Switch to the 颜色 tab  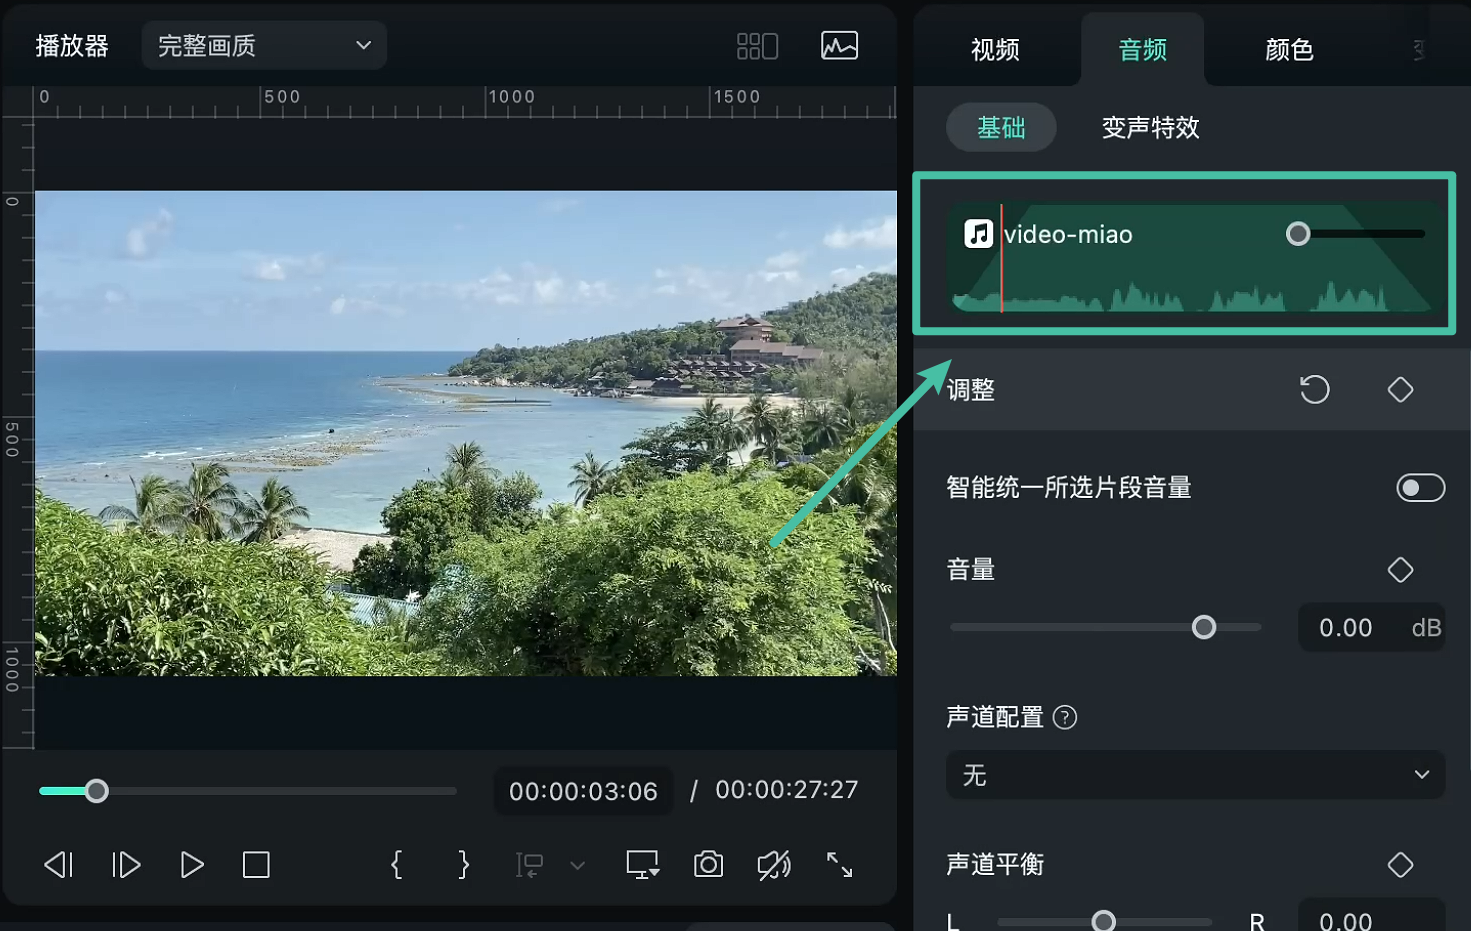click(1288, 49)
